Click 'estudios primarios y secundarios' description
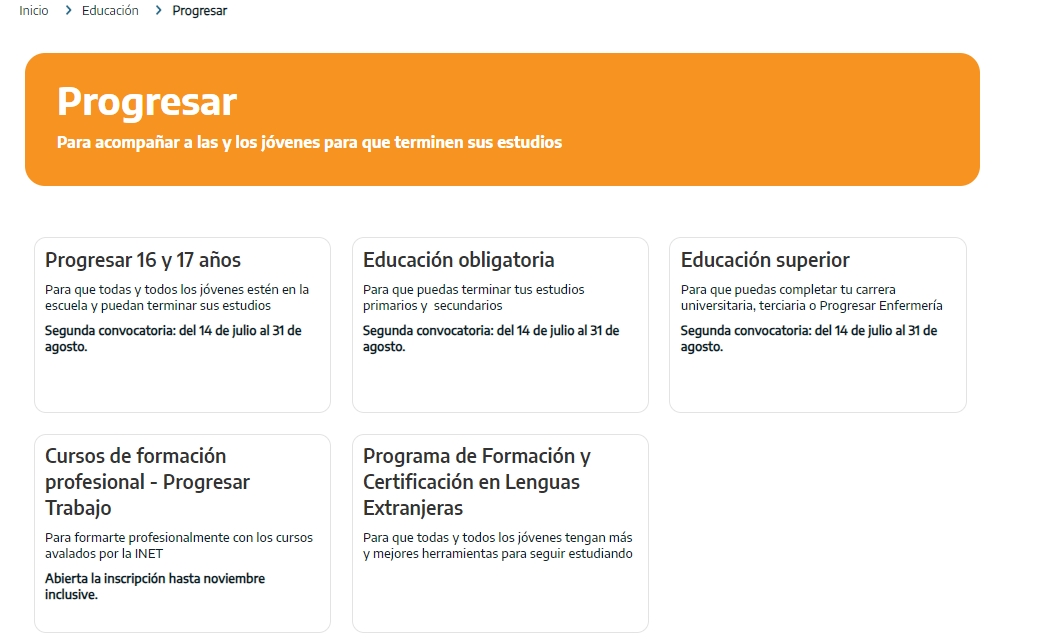1049x642 pixels. coord(473,298)
